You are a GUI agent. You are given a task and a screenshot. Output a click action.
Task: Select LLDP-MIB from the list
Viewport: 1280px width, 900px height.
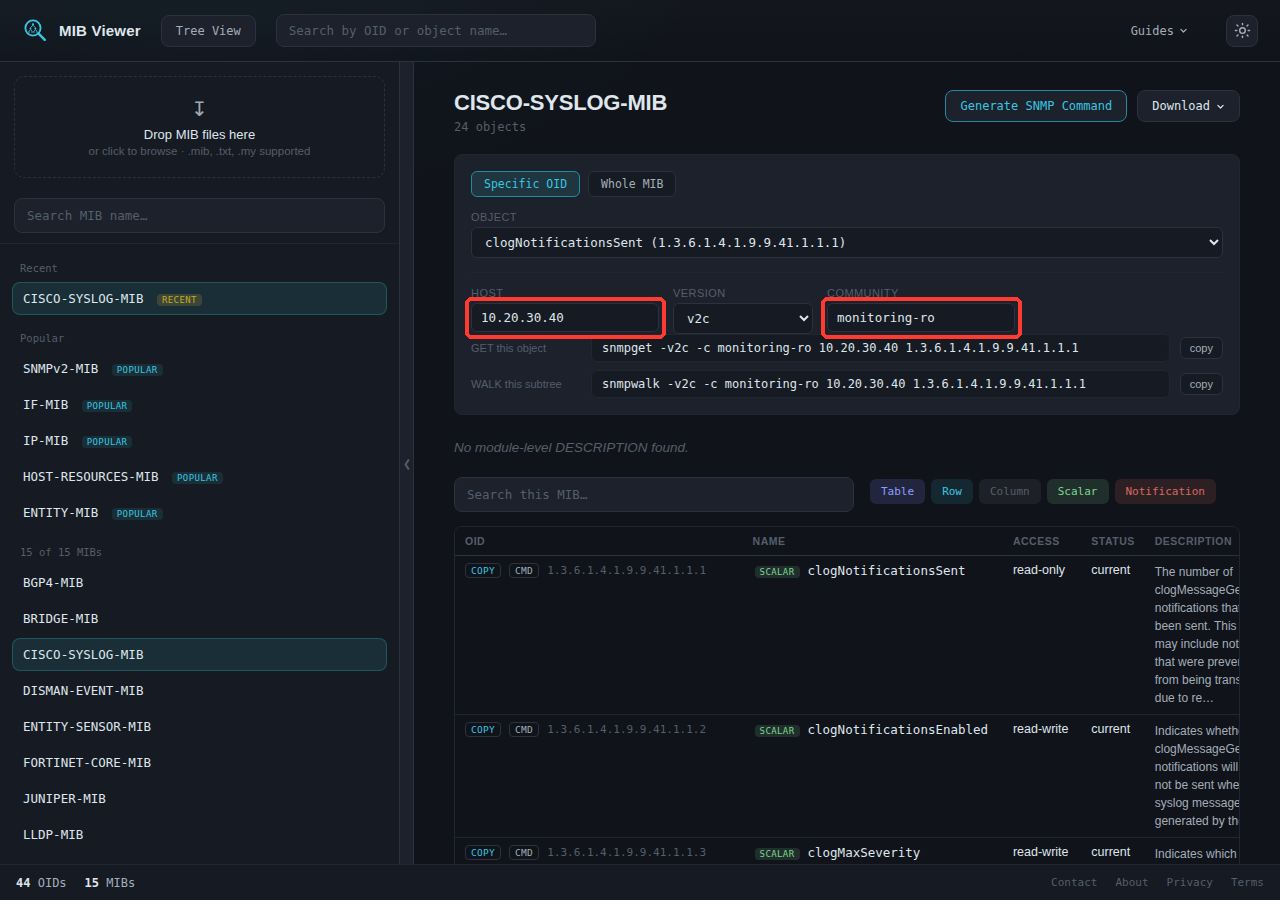point(199,835)
